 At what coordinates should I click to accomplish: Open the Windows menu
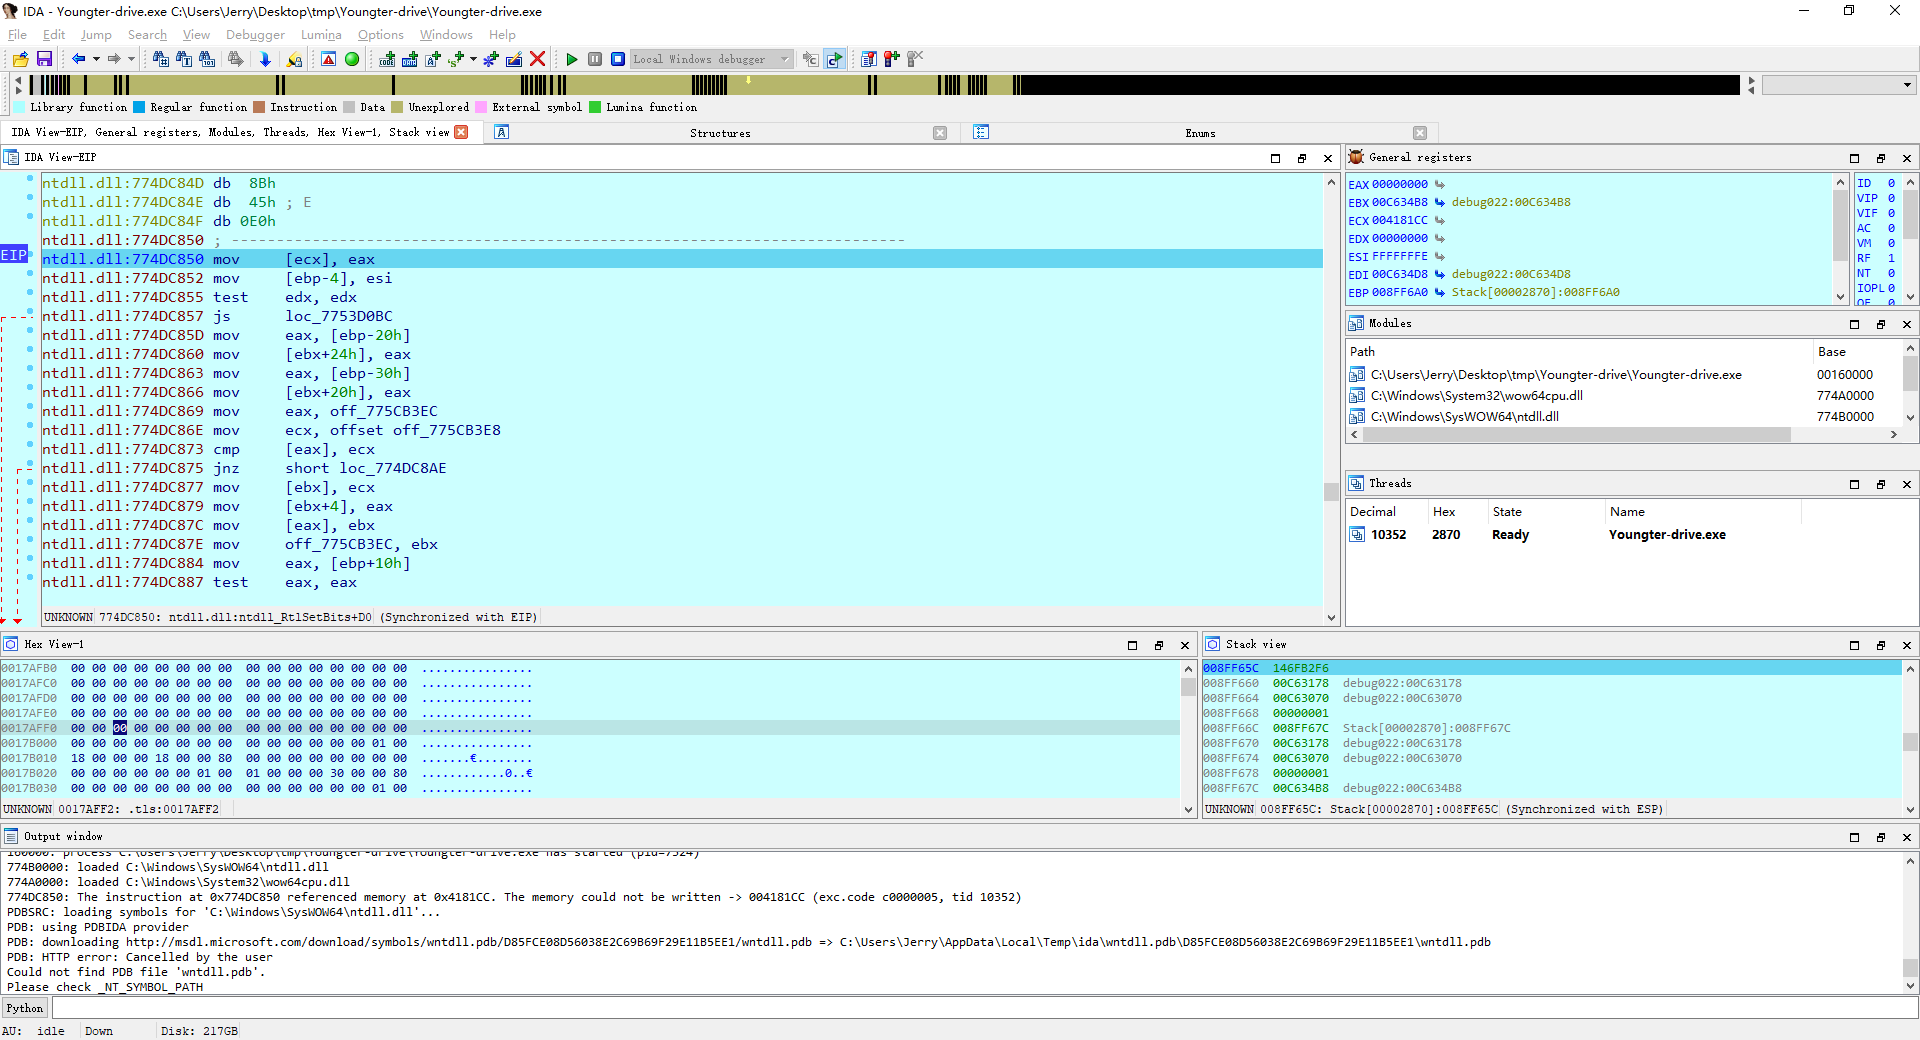tap(446, 35)
